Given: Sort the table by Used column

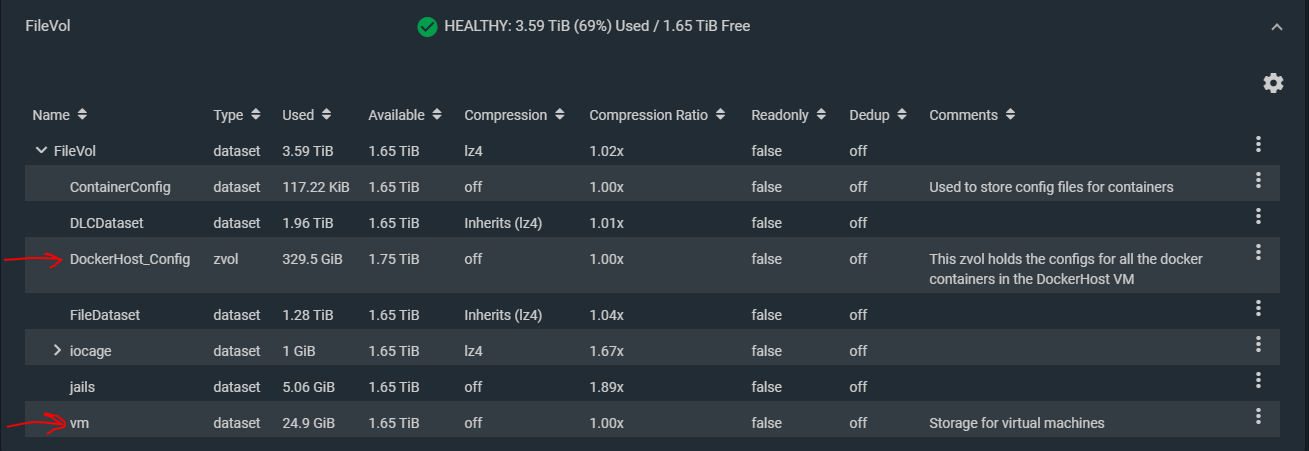Looking at the screenshot, I should 307,115.
